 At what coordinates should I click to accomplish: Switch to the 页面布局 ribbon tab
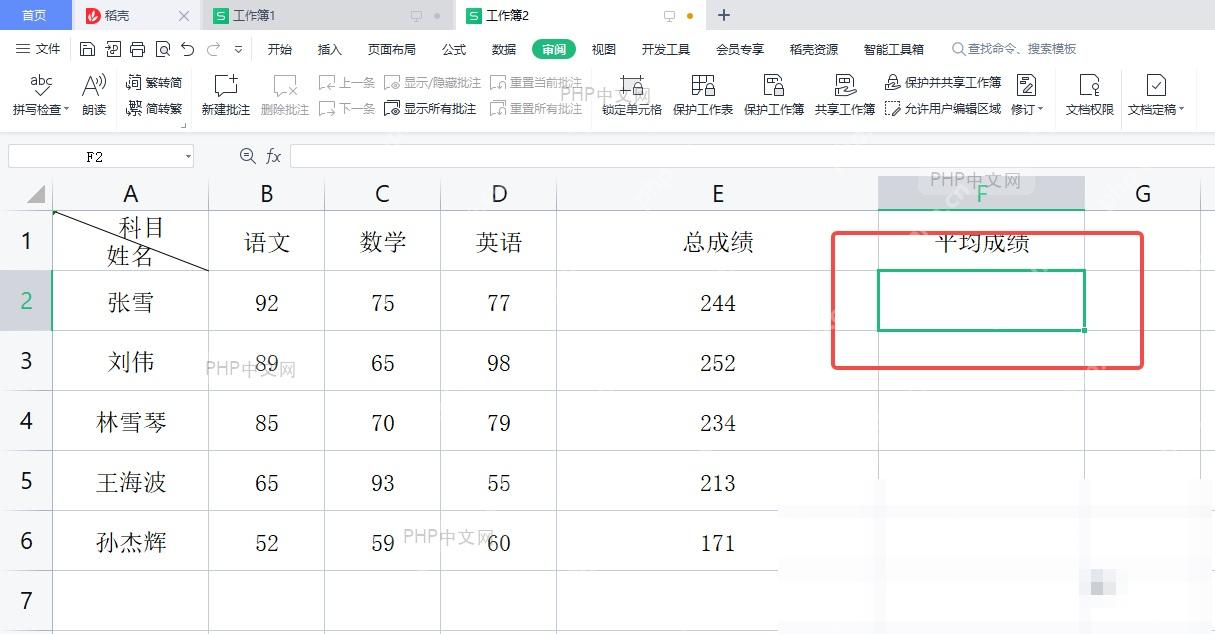point(391,49)
